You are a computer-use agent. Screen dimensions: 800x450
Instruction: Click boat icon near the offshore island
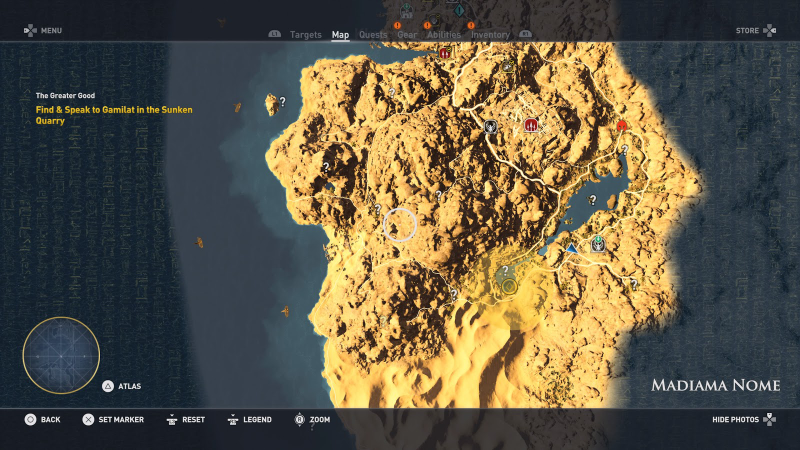[x=237, y=107]
